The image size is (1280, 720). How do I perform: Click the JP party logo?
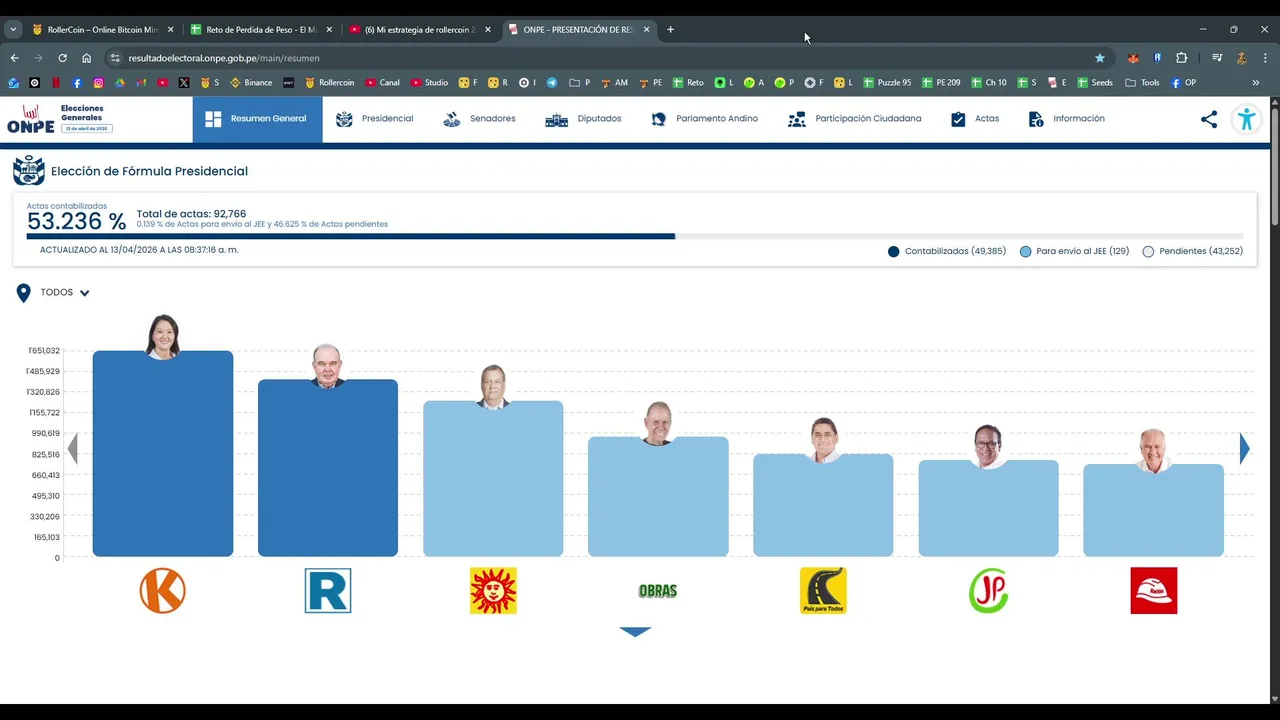pos(988,590)
